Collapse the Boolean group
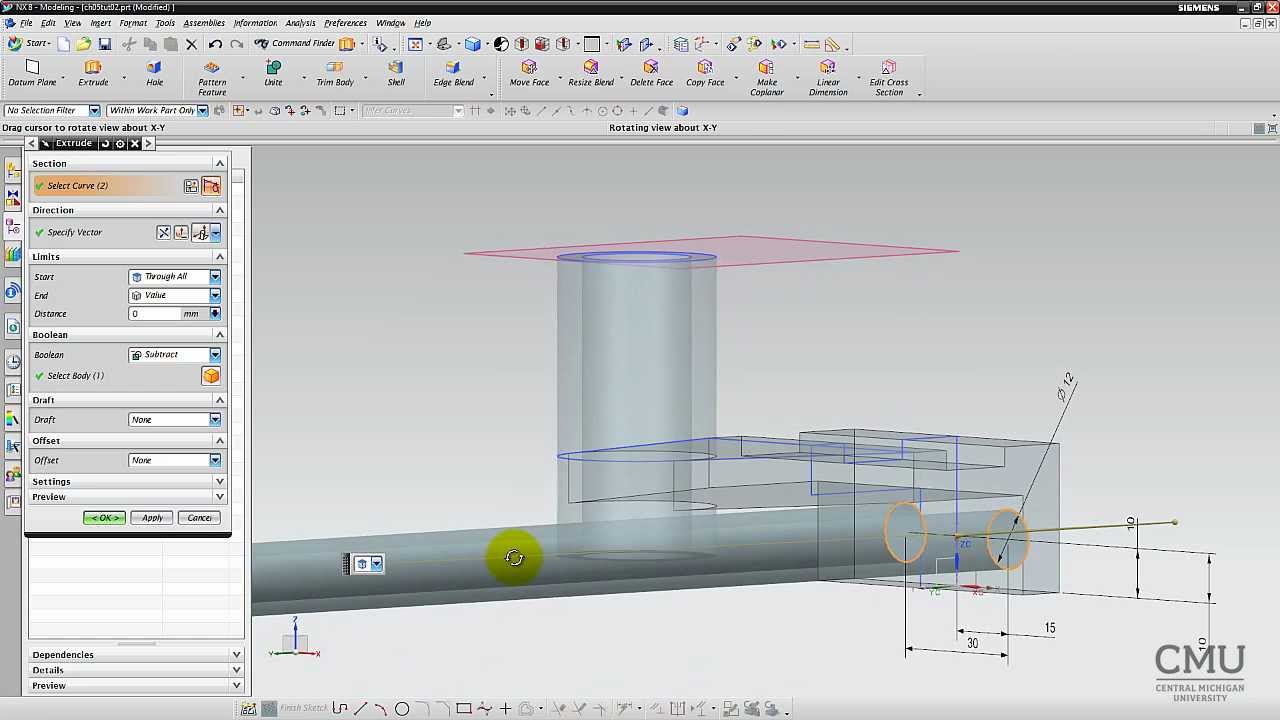The height and width of the screenshot is (720, 1280). click(219, 334)
